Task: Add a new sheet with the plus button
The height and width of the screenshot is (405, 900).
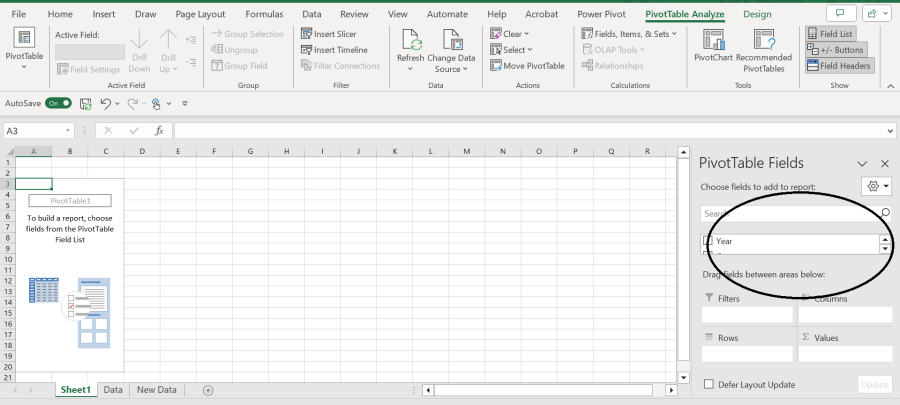Action: point(208,390)
